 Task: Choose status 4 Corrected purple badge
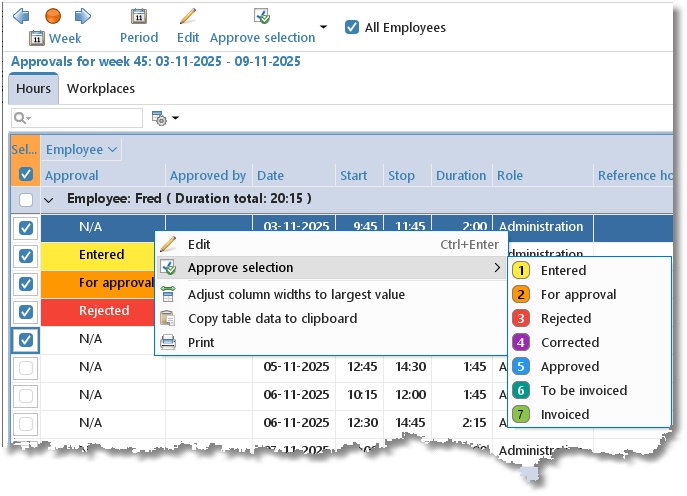[521, 342]
